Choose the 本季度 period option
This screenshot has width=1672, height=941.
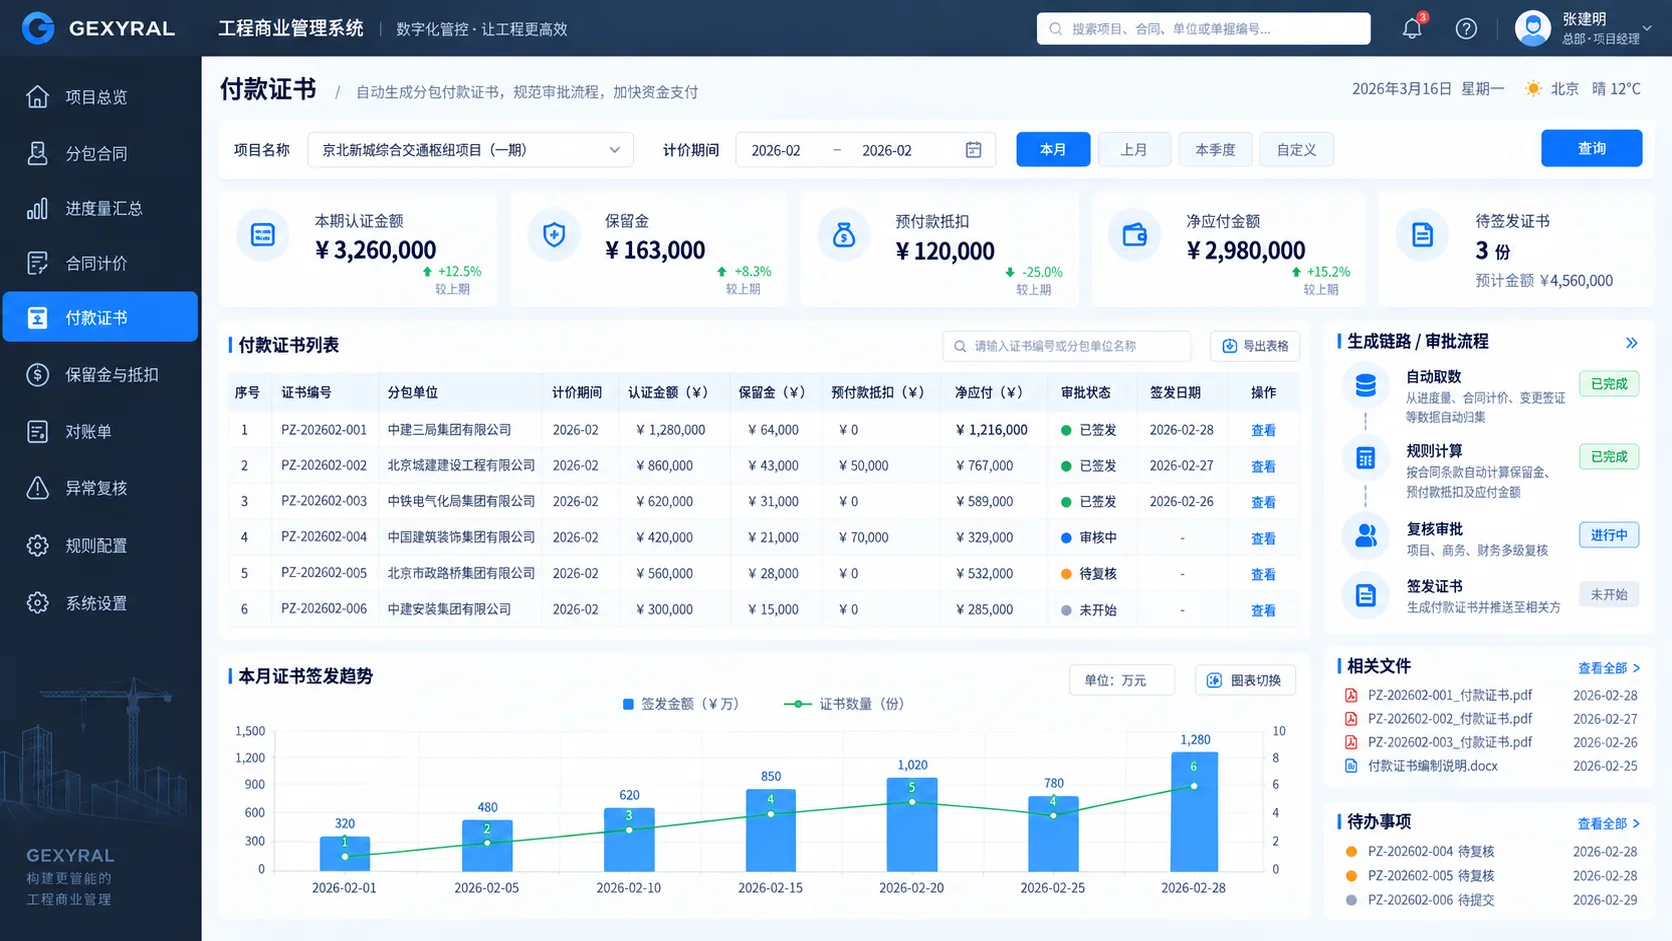tap(1215, 149)
